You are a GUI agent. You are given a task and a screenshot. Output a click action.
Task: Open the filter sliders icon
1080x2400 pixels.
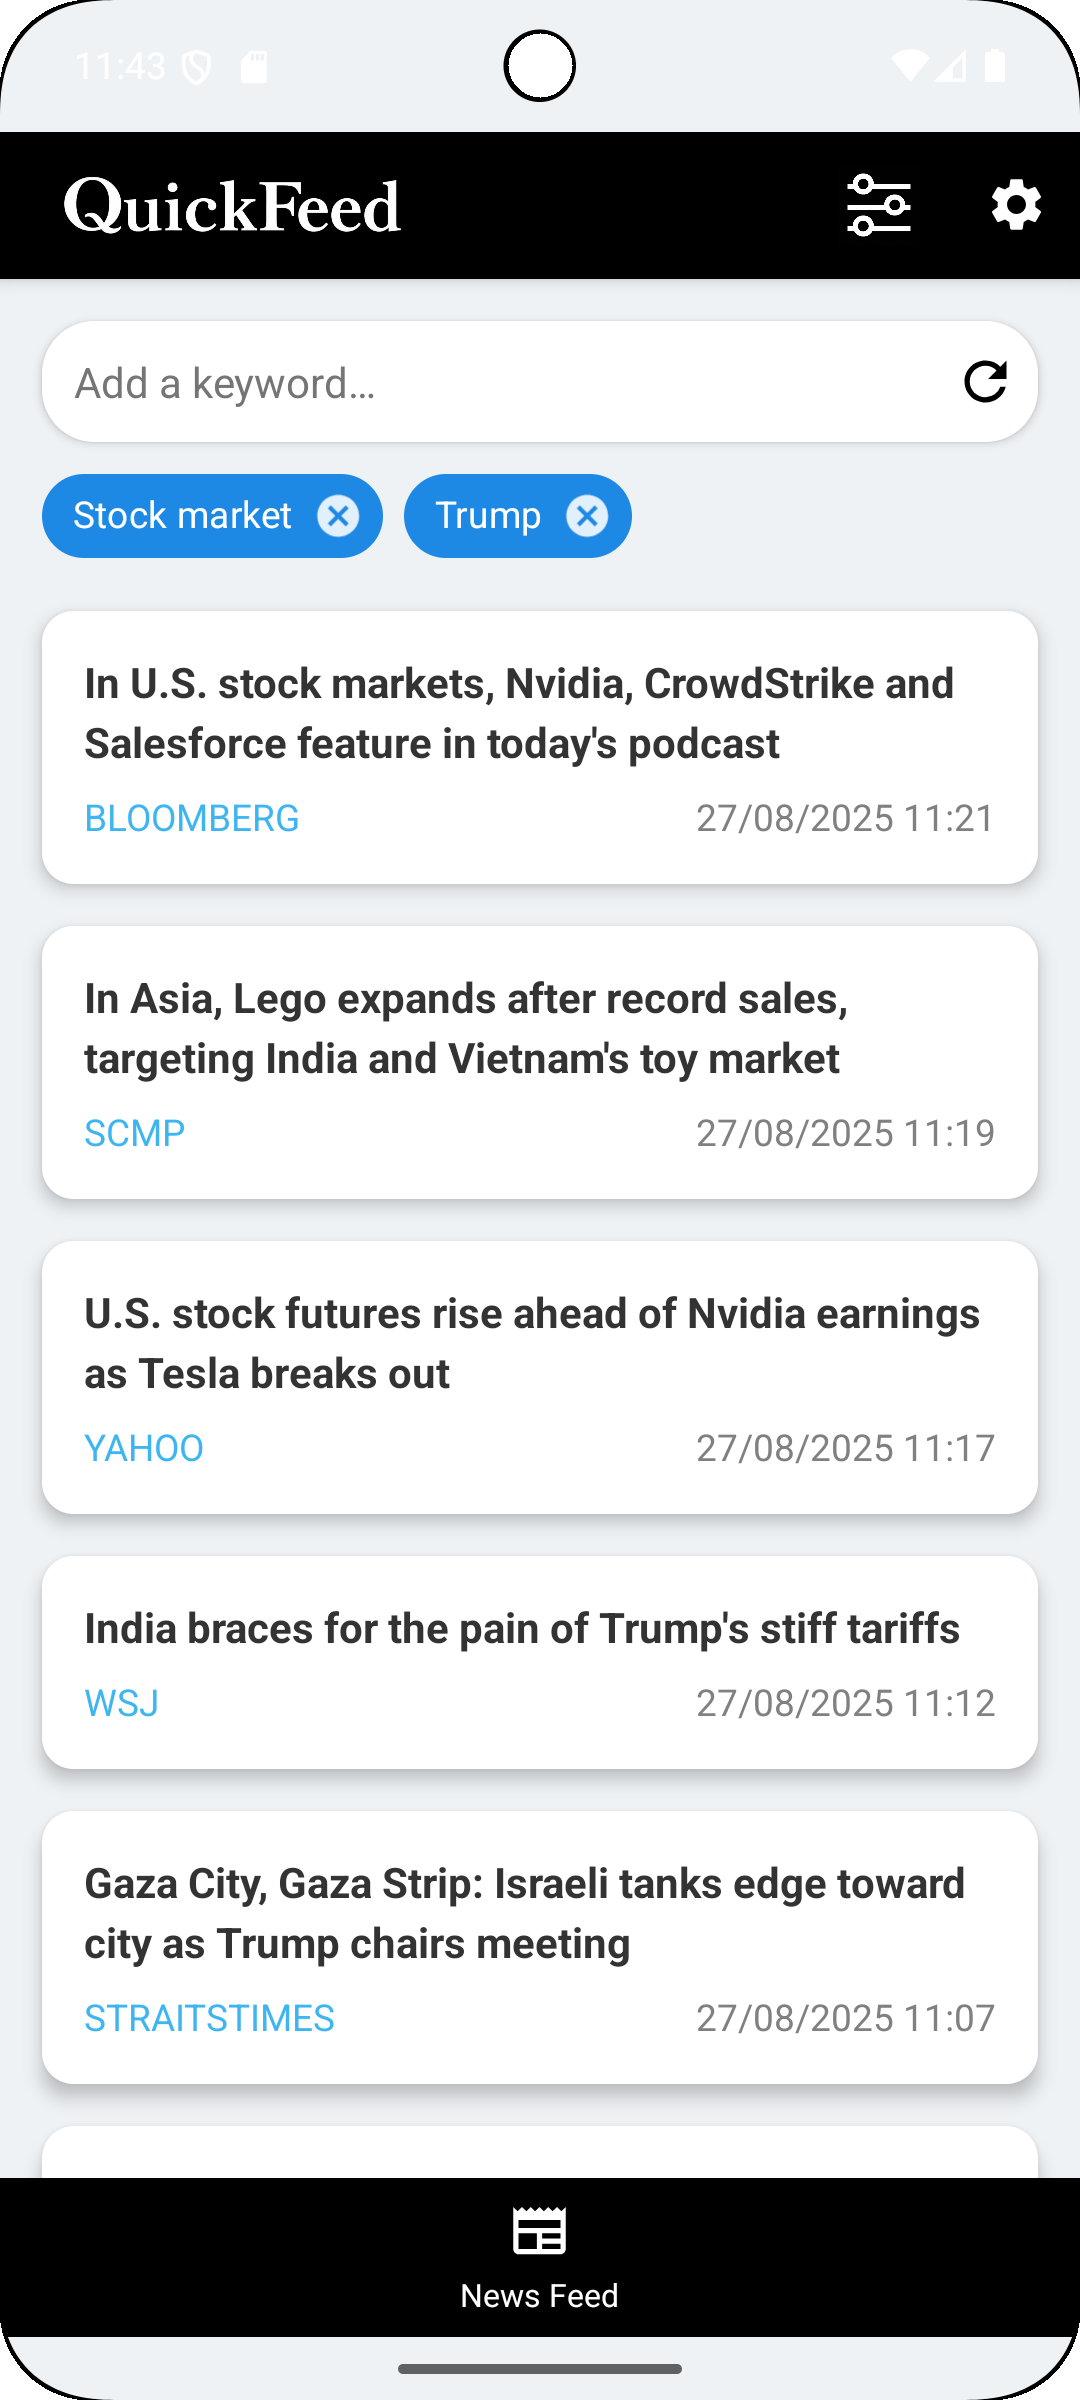point(878,206)
